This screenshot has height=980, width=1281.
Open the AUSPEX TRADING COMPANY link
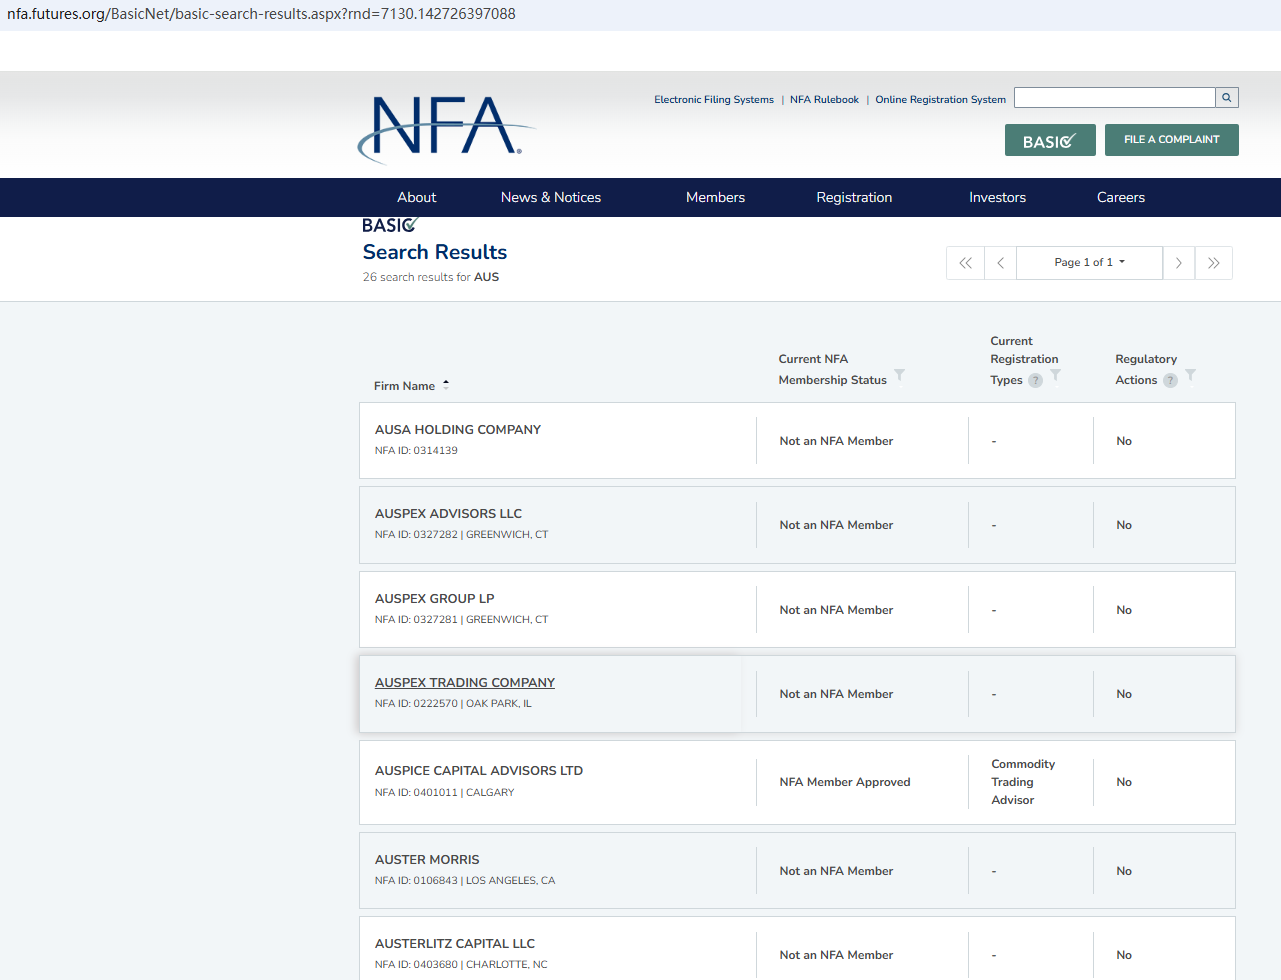pyautogui.click(x=464, y=683)
